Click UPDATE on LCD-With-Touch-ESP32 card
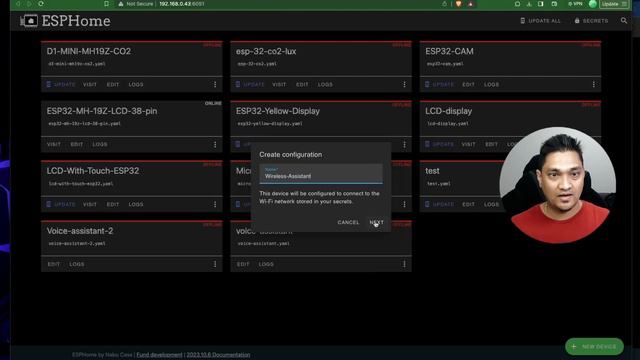The width and height of the screenshot is (640, 360). coord(61,204)
